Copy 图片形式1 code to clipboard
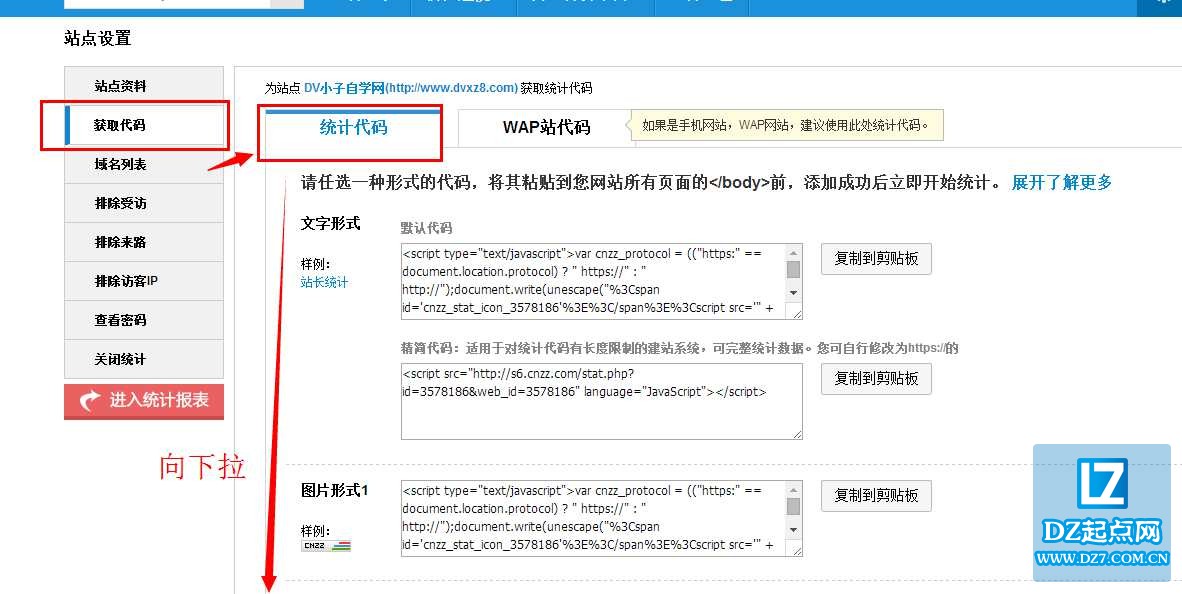This screenshot has width=1182, height=594. (x=876, y=496)
